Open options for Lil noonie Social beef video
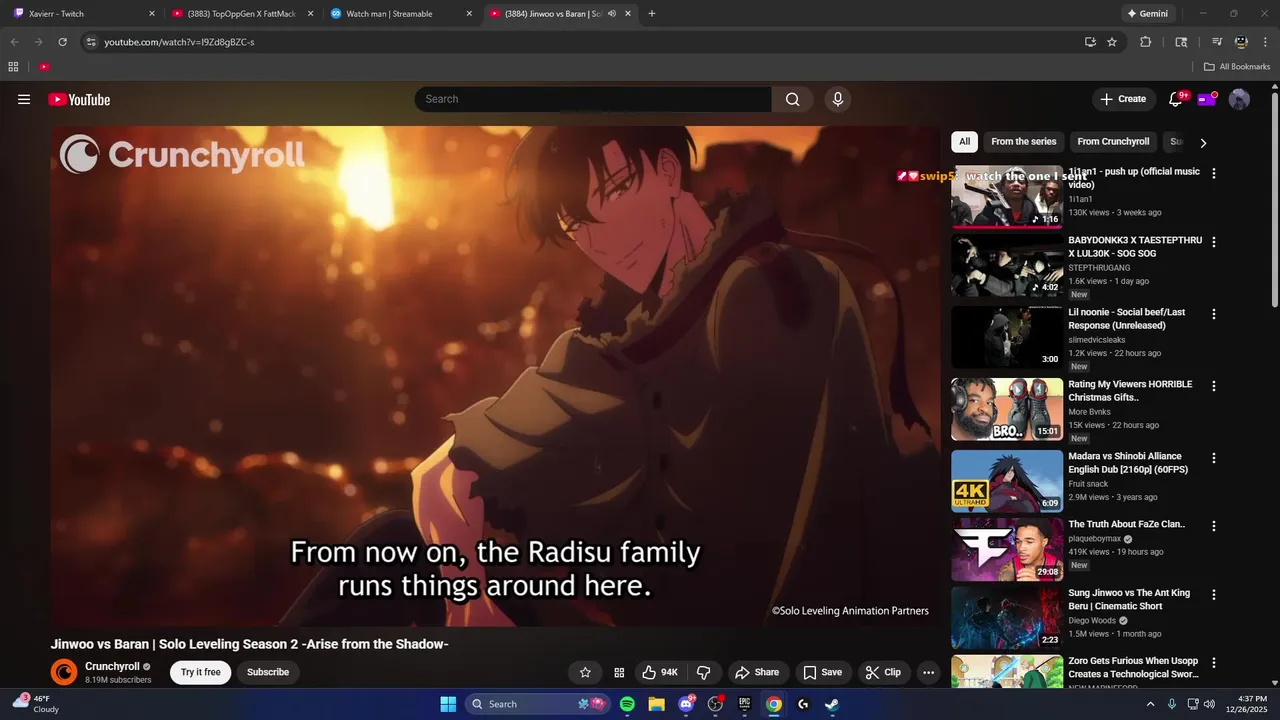 [1214, 314]
